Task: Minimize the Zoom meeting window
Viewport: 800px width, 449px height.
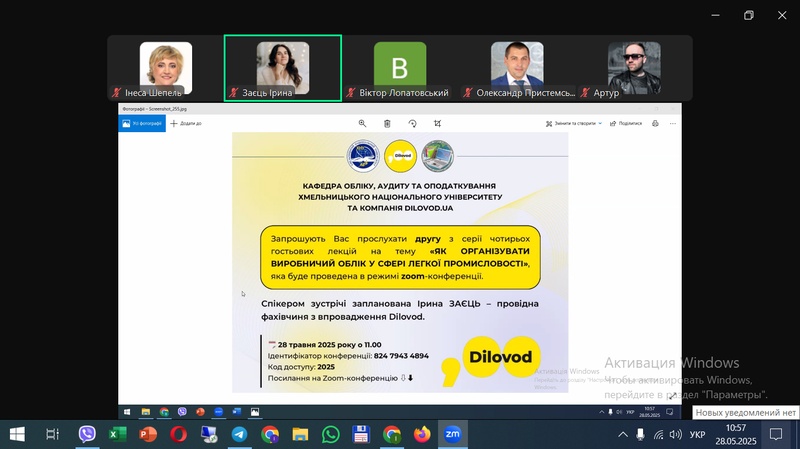Action: point(716,15)
